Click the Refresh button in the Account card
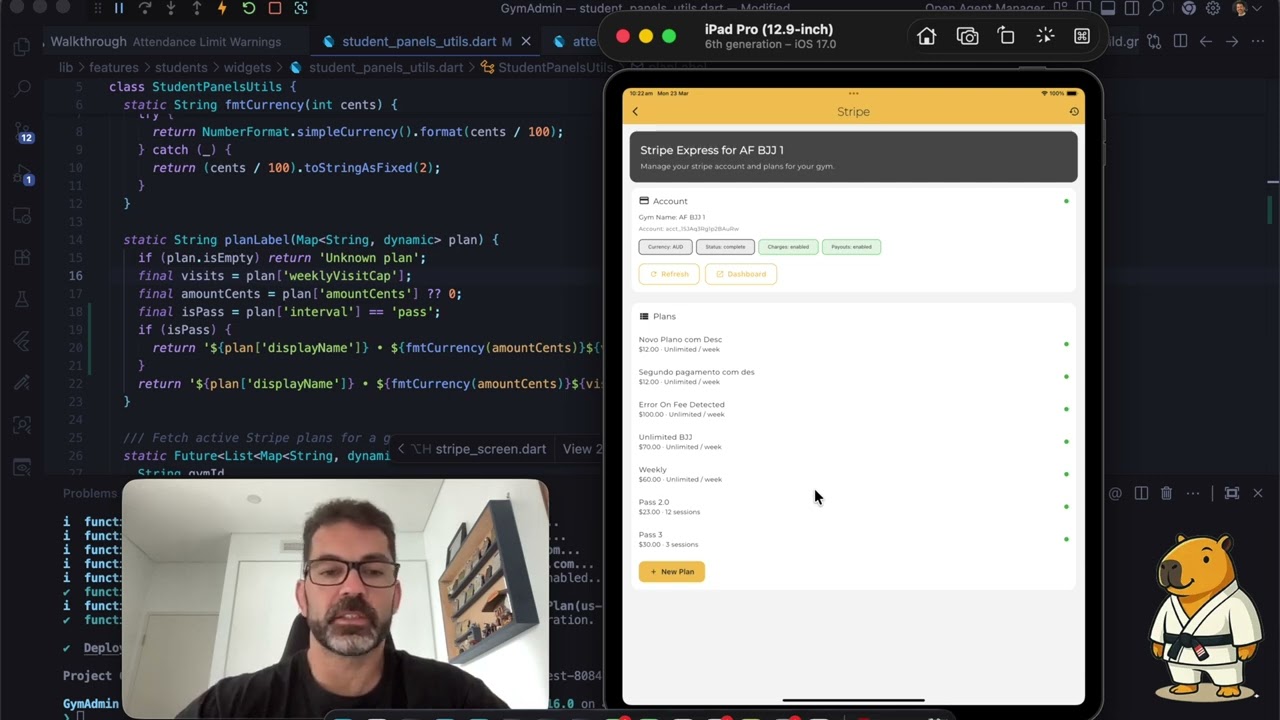The width and height of the screenshot is (1280, 720). point(669,274)
